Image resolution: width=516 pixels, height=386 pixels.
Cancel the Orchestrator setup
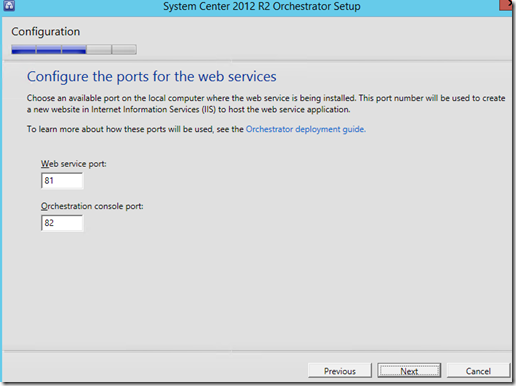coord(478,371)
